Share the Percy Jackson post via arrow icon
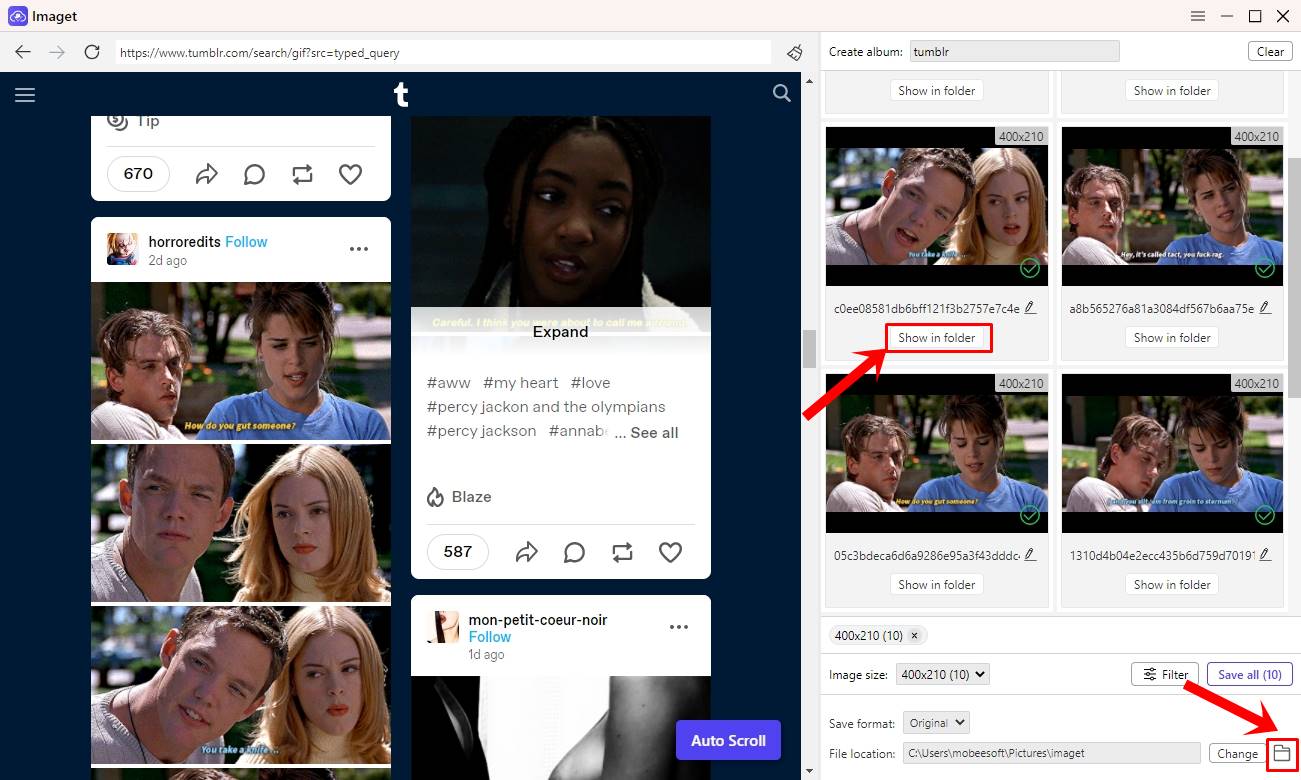The height and width of the screenshot is (780, 1301). pos(527,551)
